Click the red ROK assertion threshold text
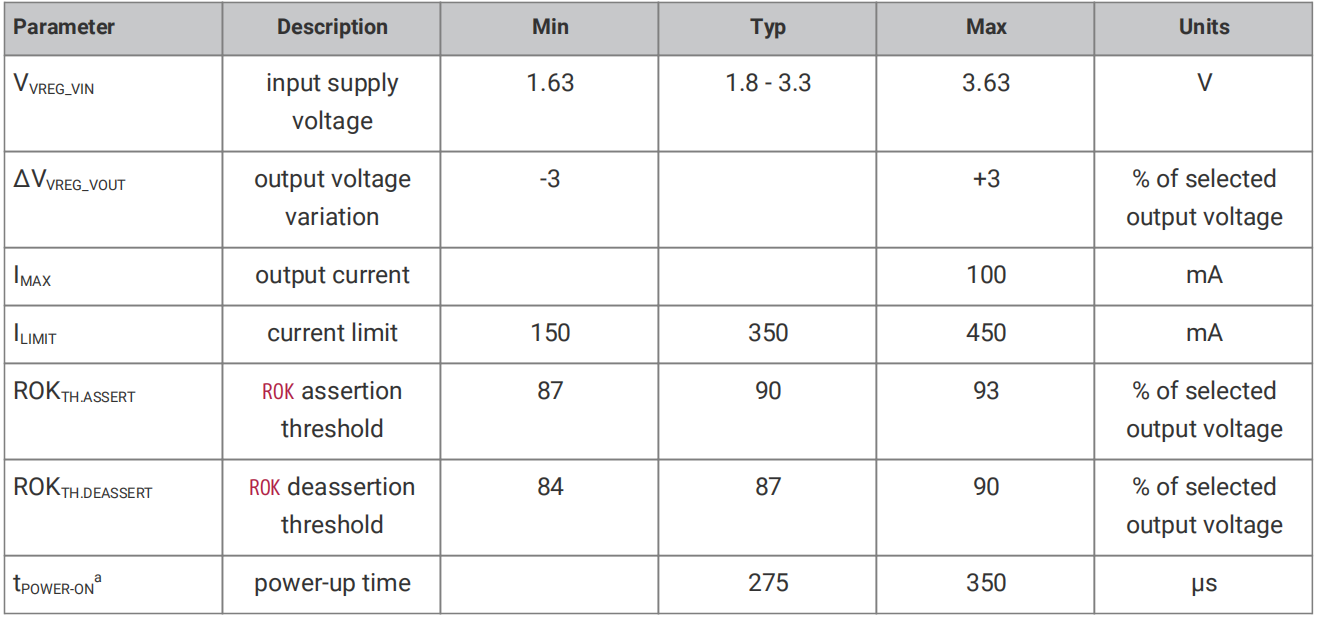The height and width of the screenshot is (618, 1320). [x=279, y=392]
